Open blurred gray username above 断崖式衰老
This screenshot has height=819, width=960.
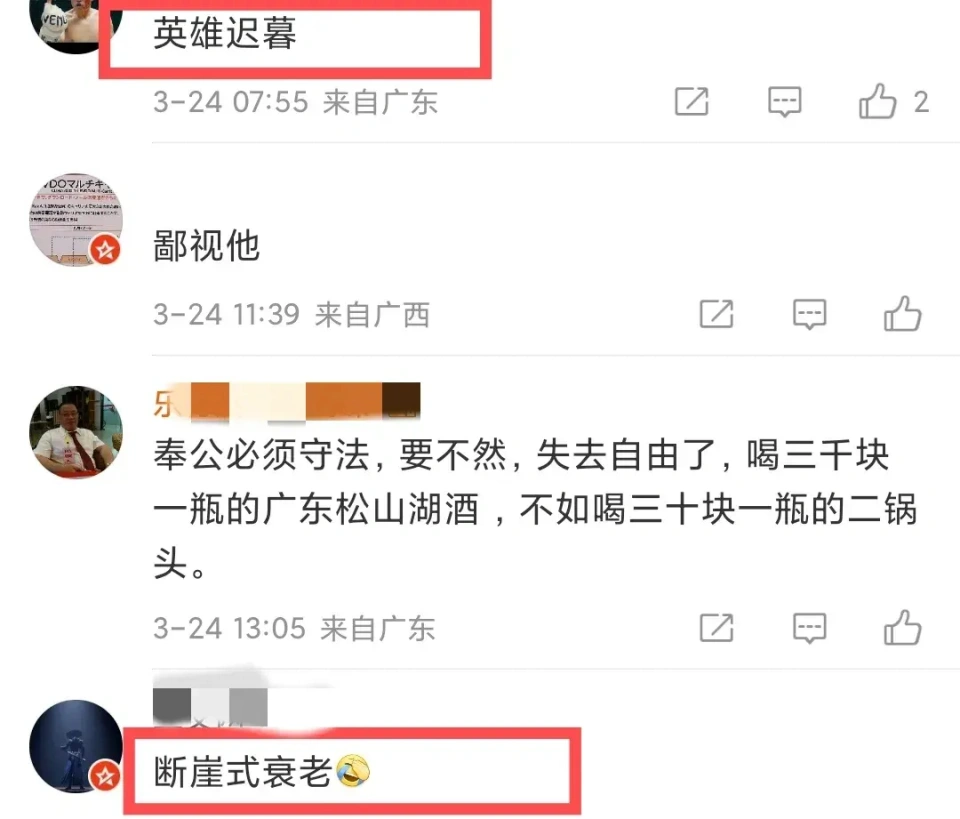tap(210, 705)
